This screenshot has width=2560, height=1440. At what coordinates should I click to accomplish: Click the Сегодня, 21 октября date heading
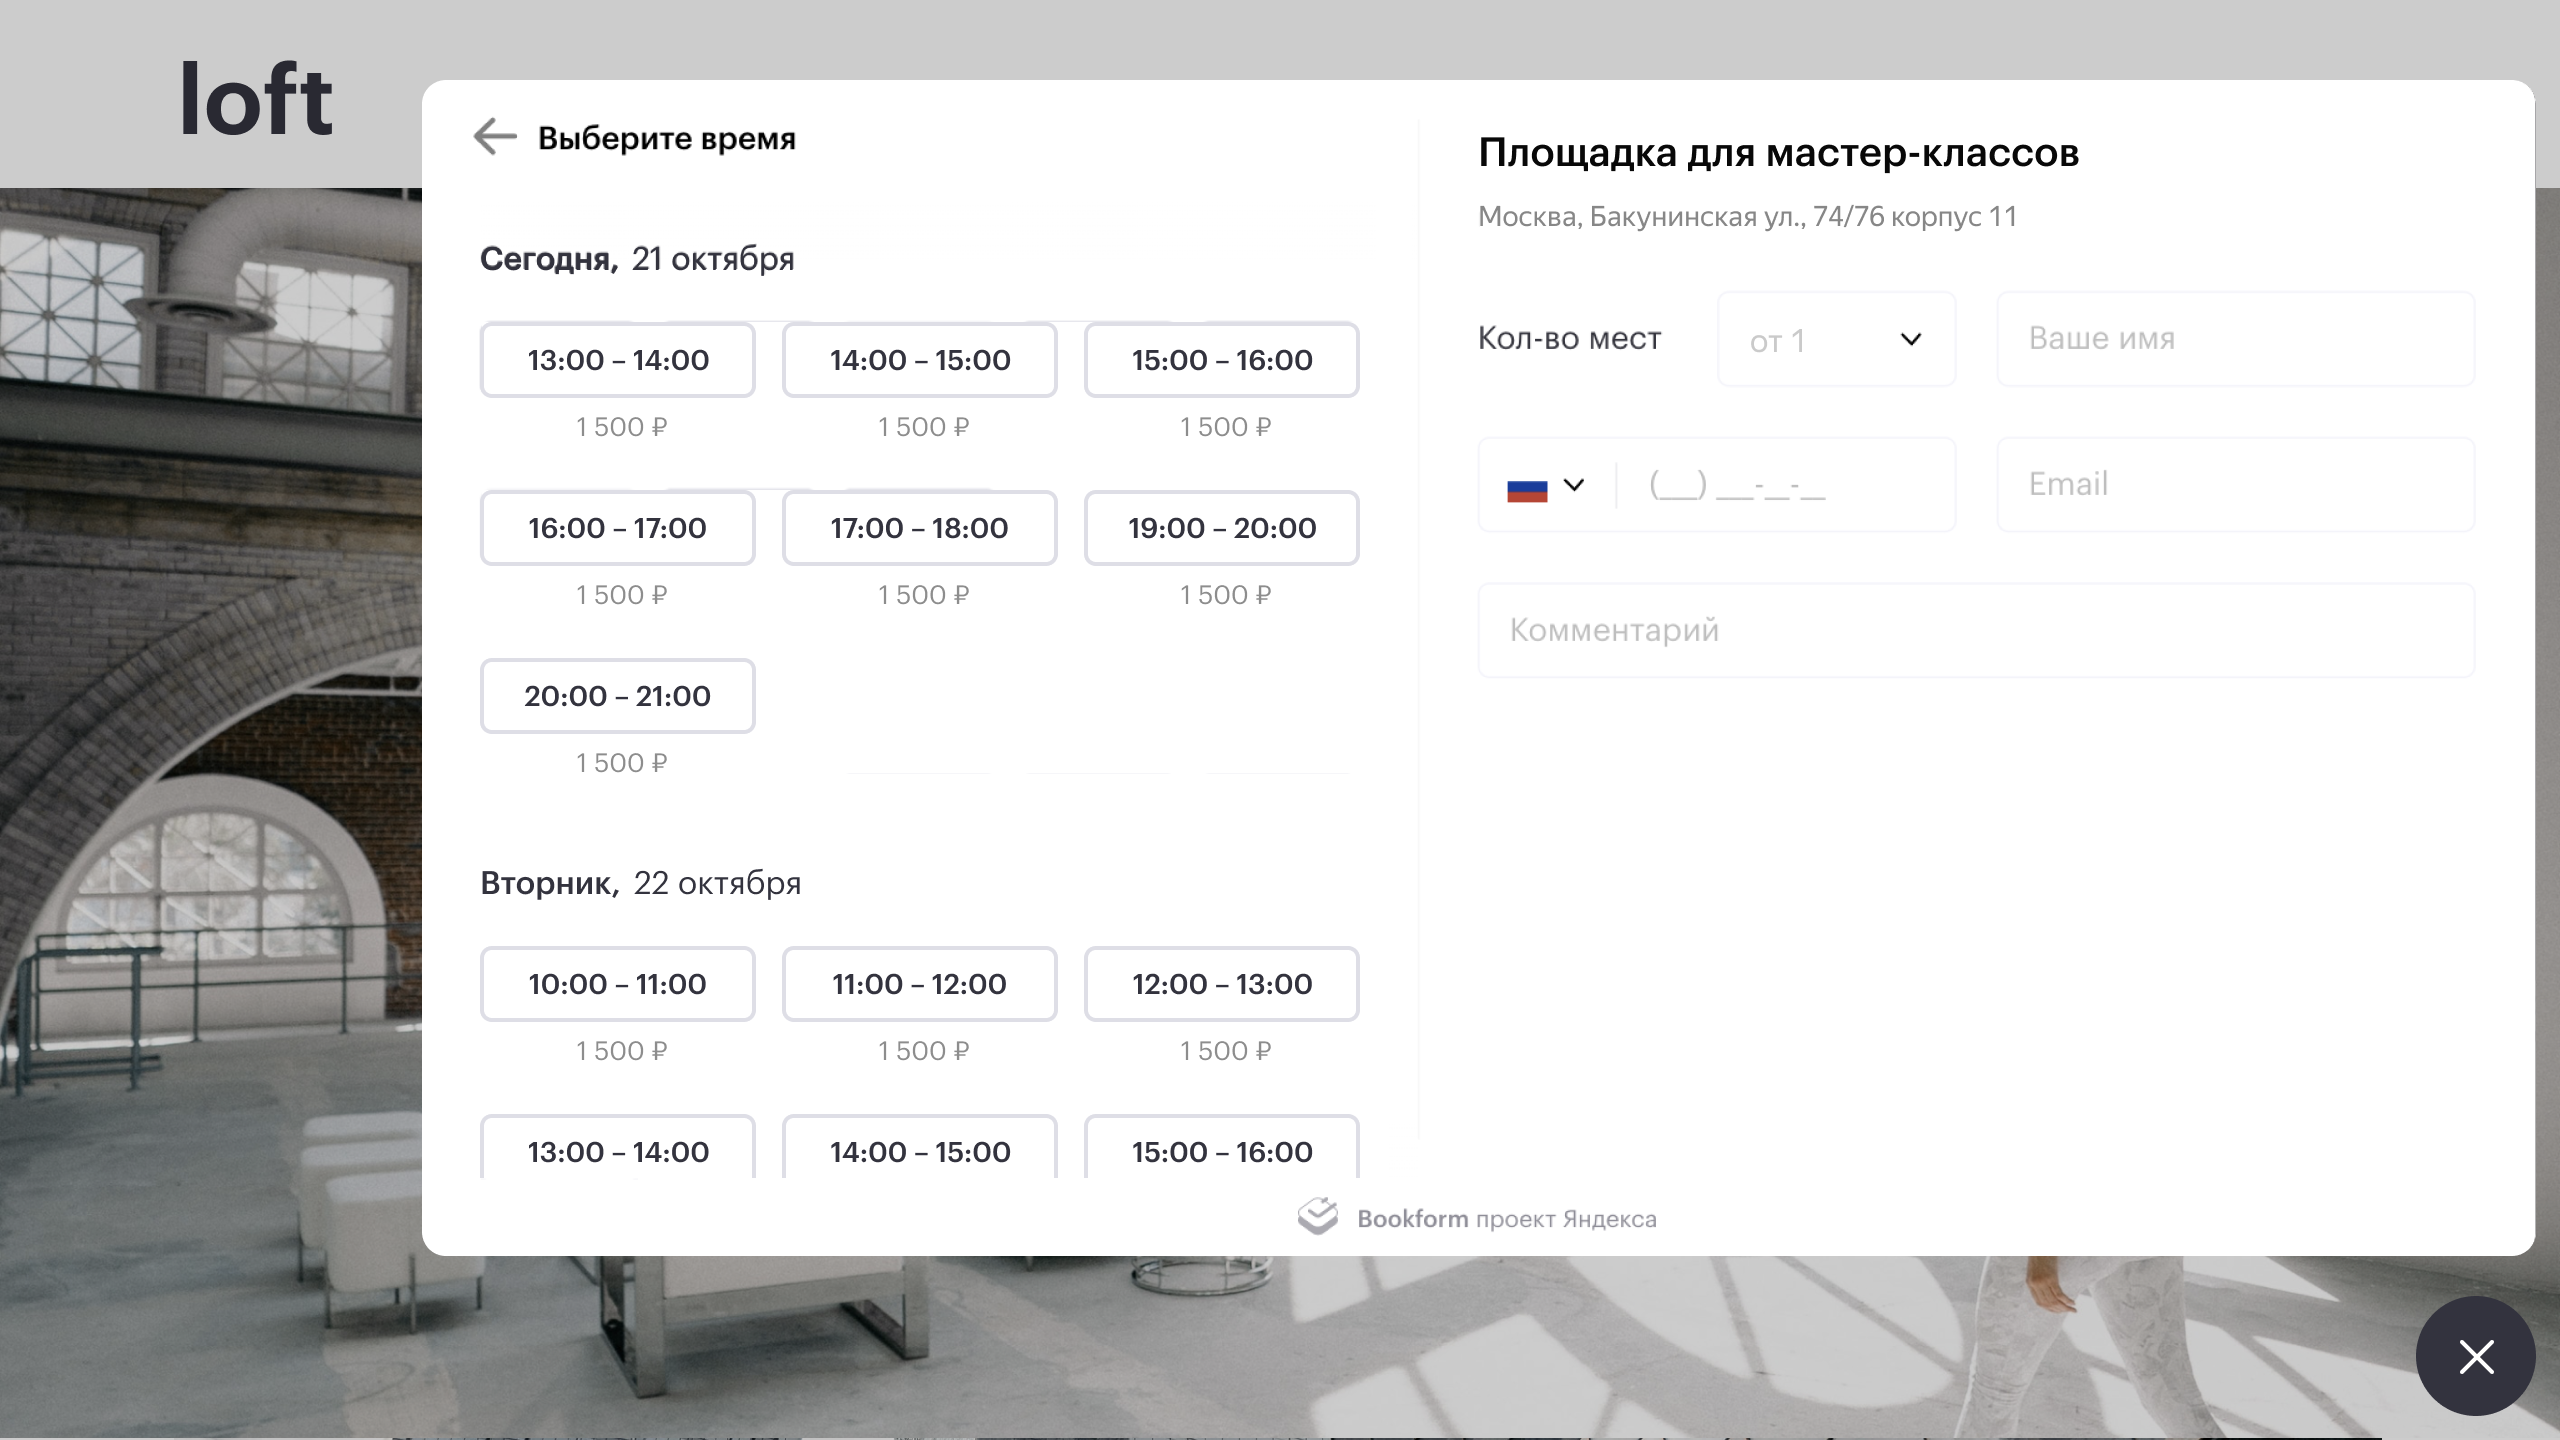pos(637,259)
